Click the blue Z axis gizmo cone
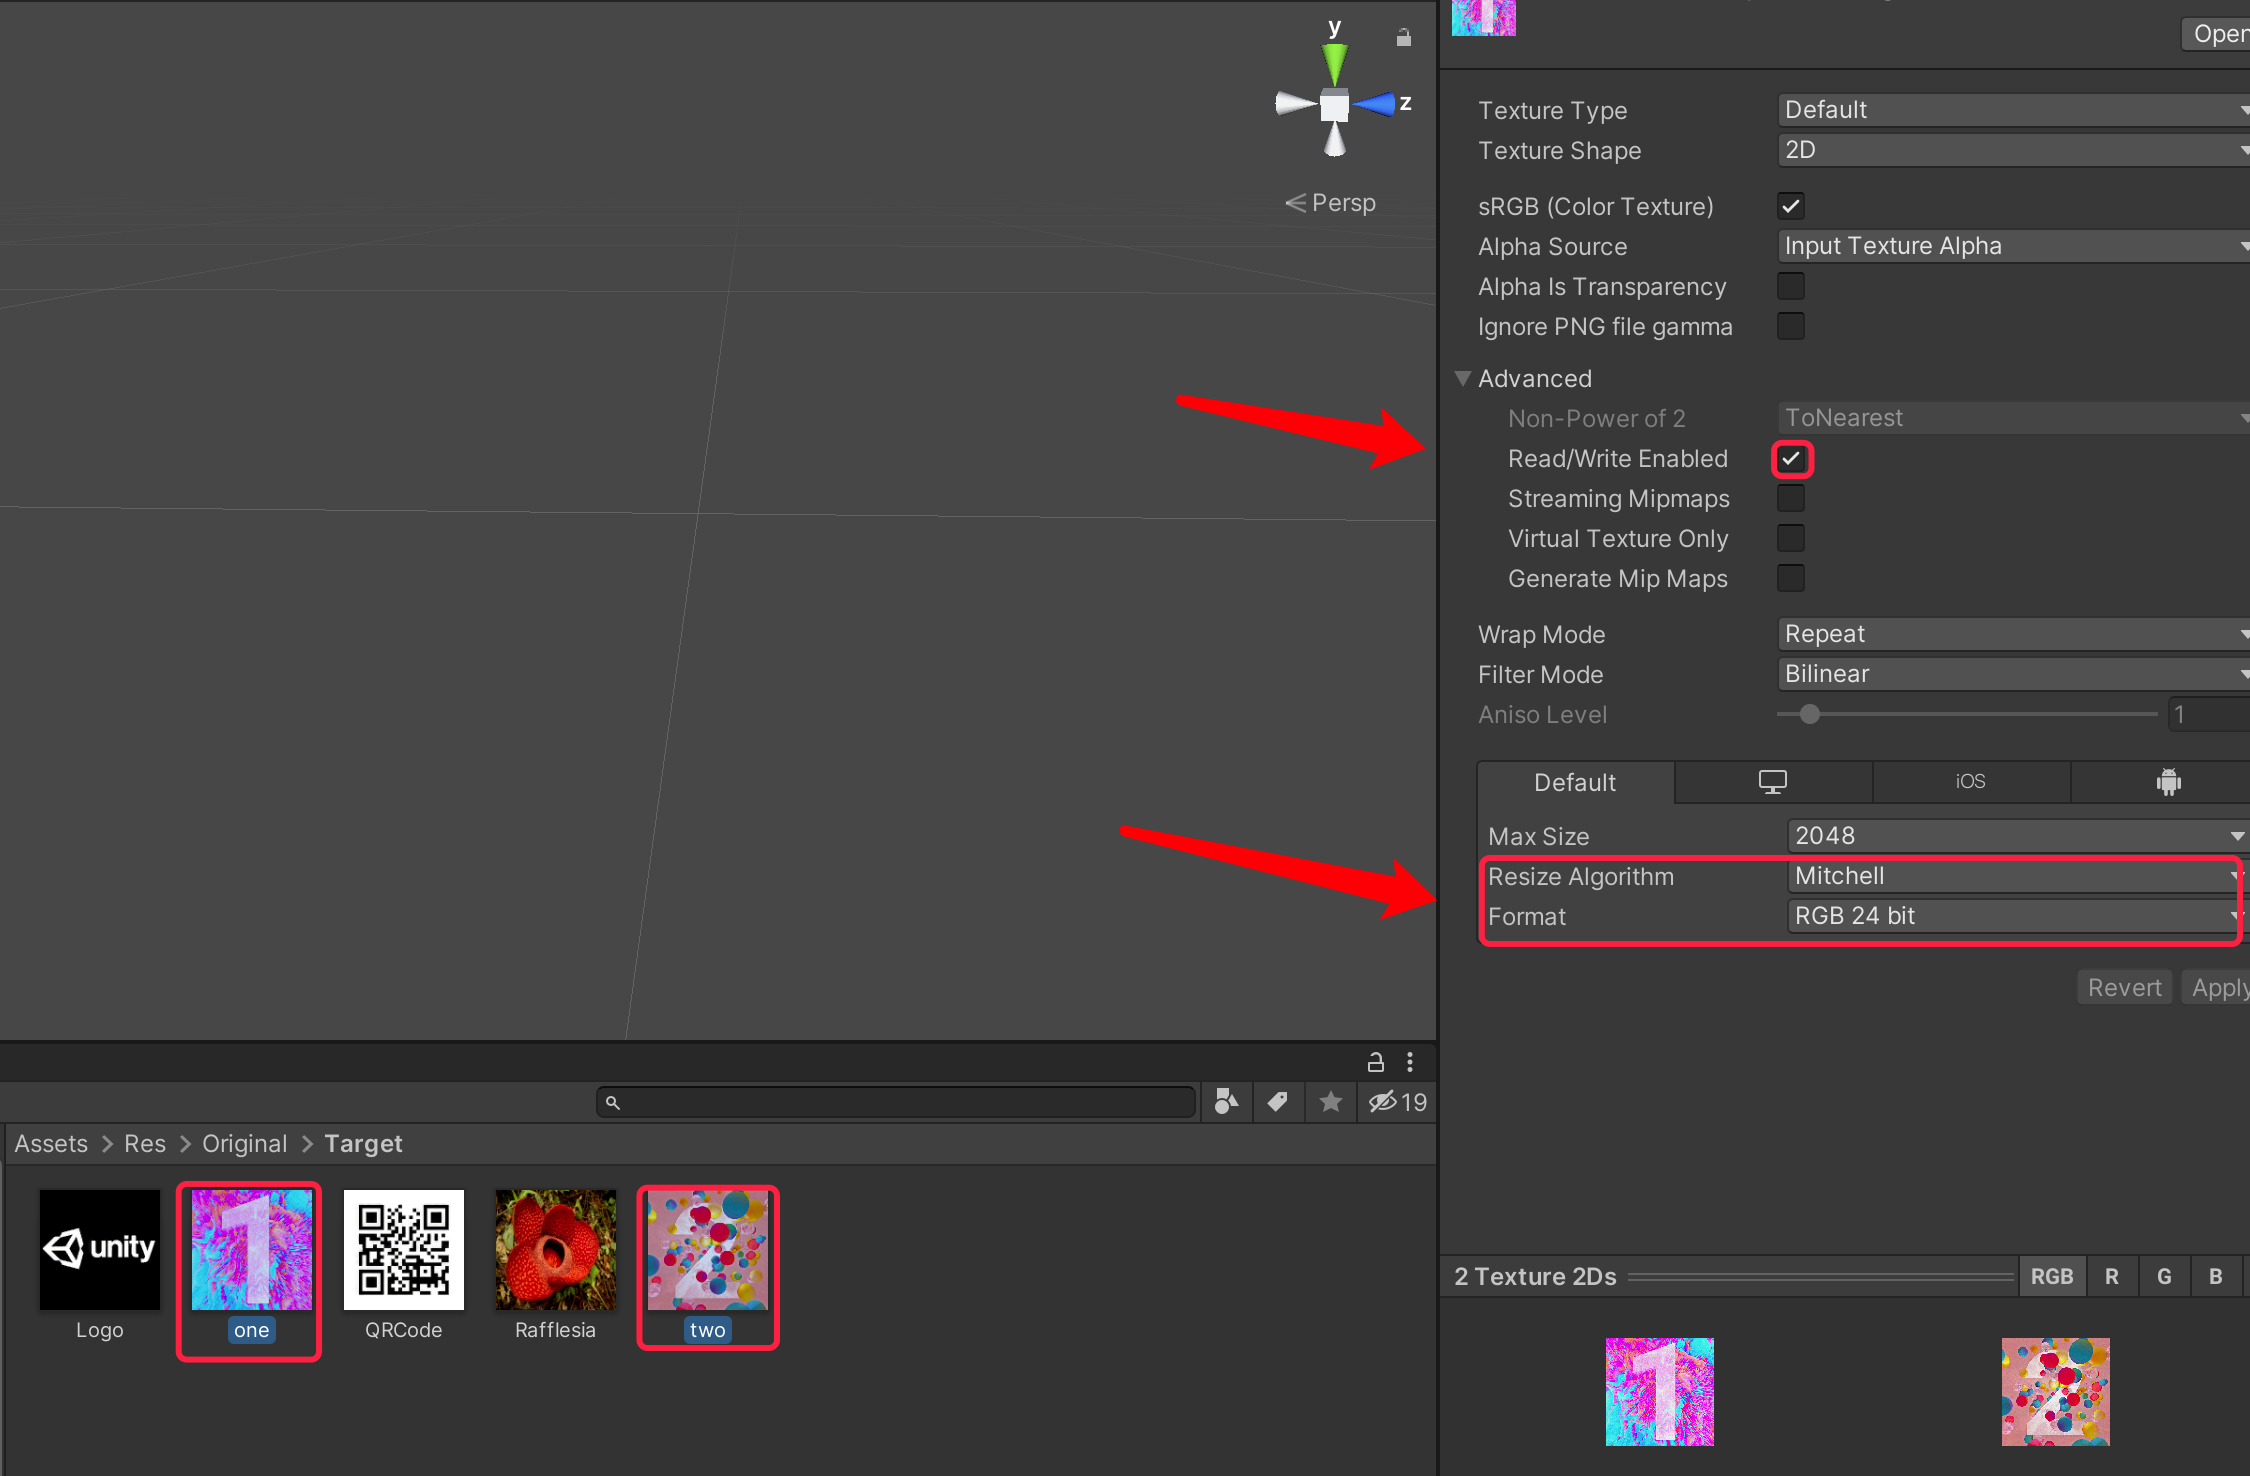2250x1476 pixels. (1375, 103)
